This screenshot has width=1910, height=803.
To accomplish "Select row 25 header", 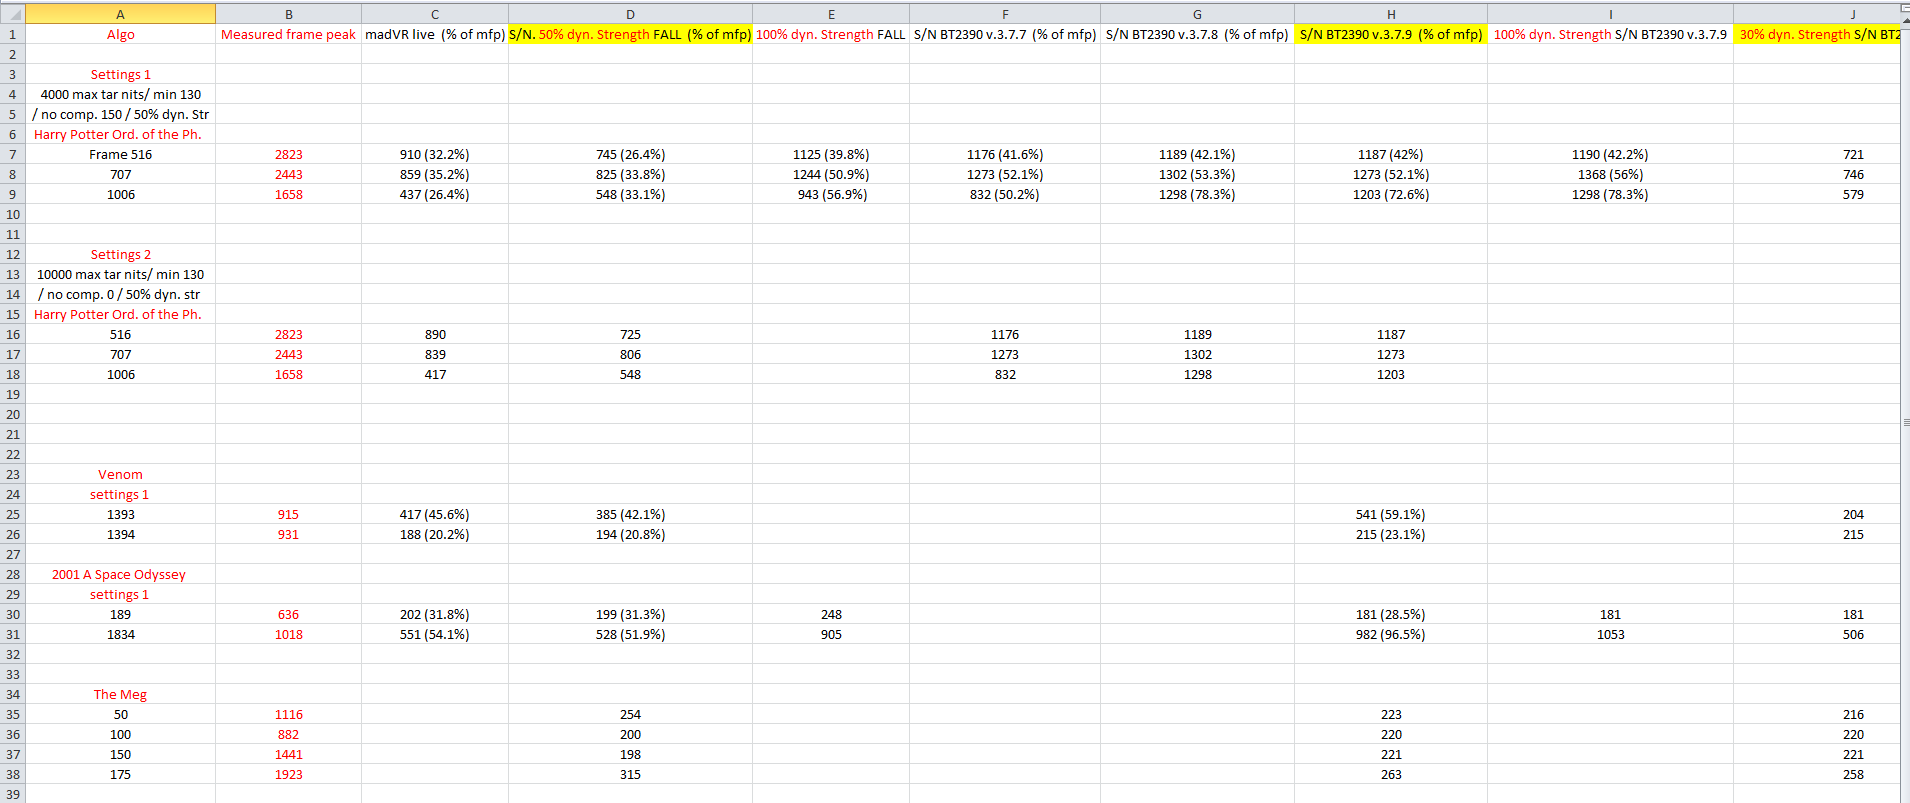I will point(12,514).
